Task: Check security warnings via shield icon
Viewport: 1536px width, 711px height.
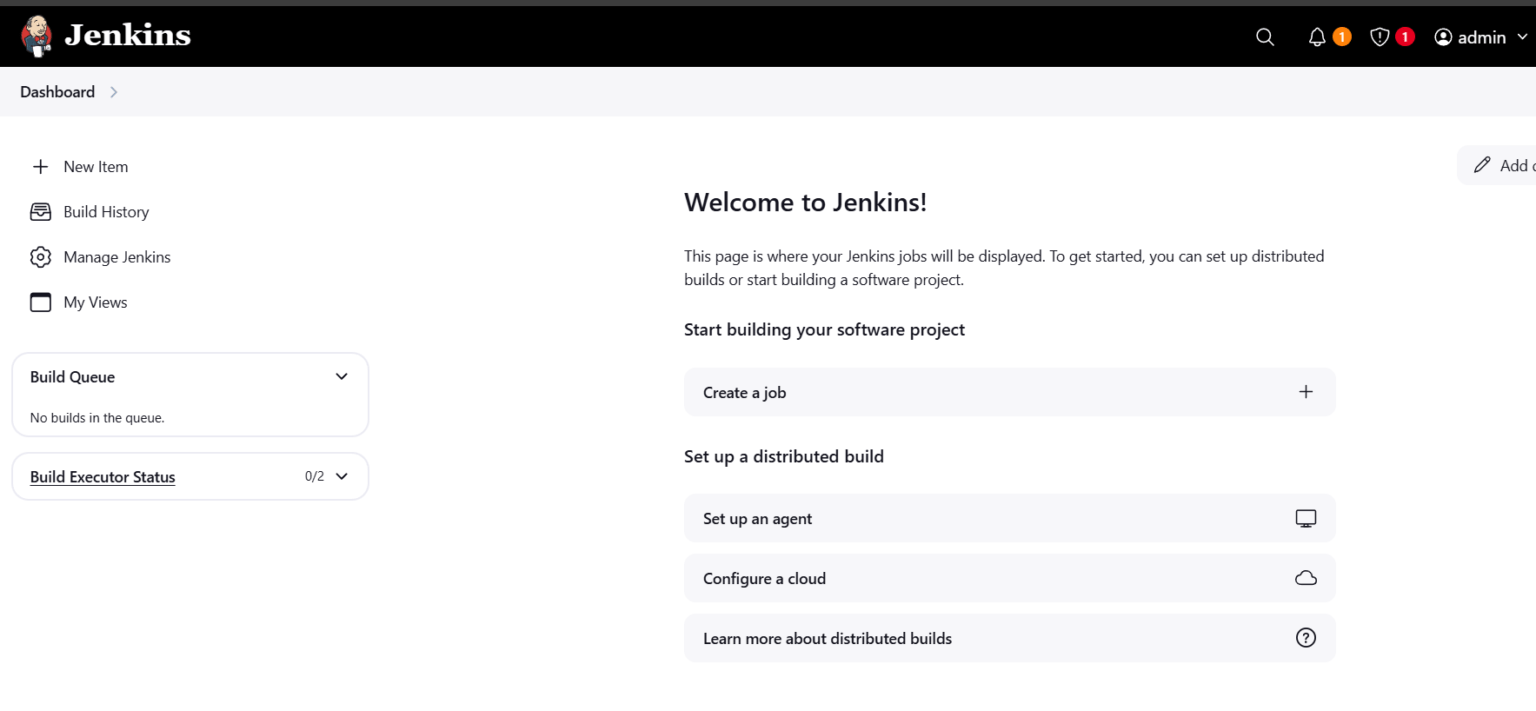Action: point(1379,36)
